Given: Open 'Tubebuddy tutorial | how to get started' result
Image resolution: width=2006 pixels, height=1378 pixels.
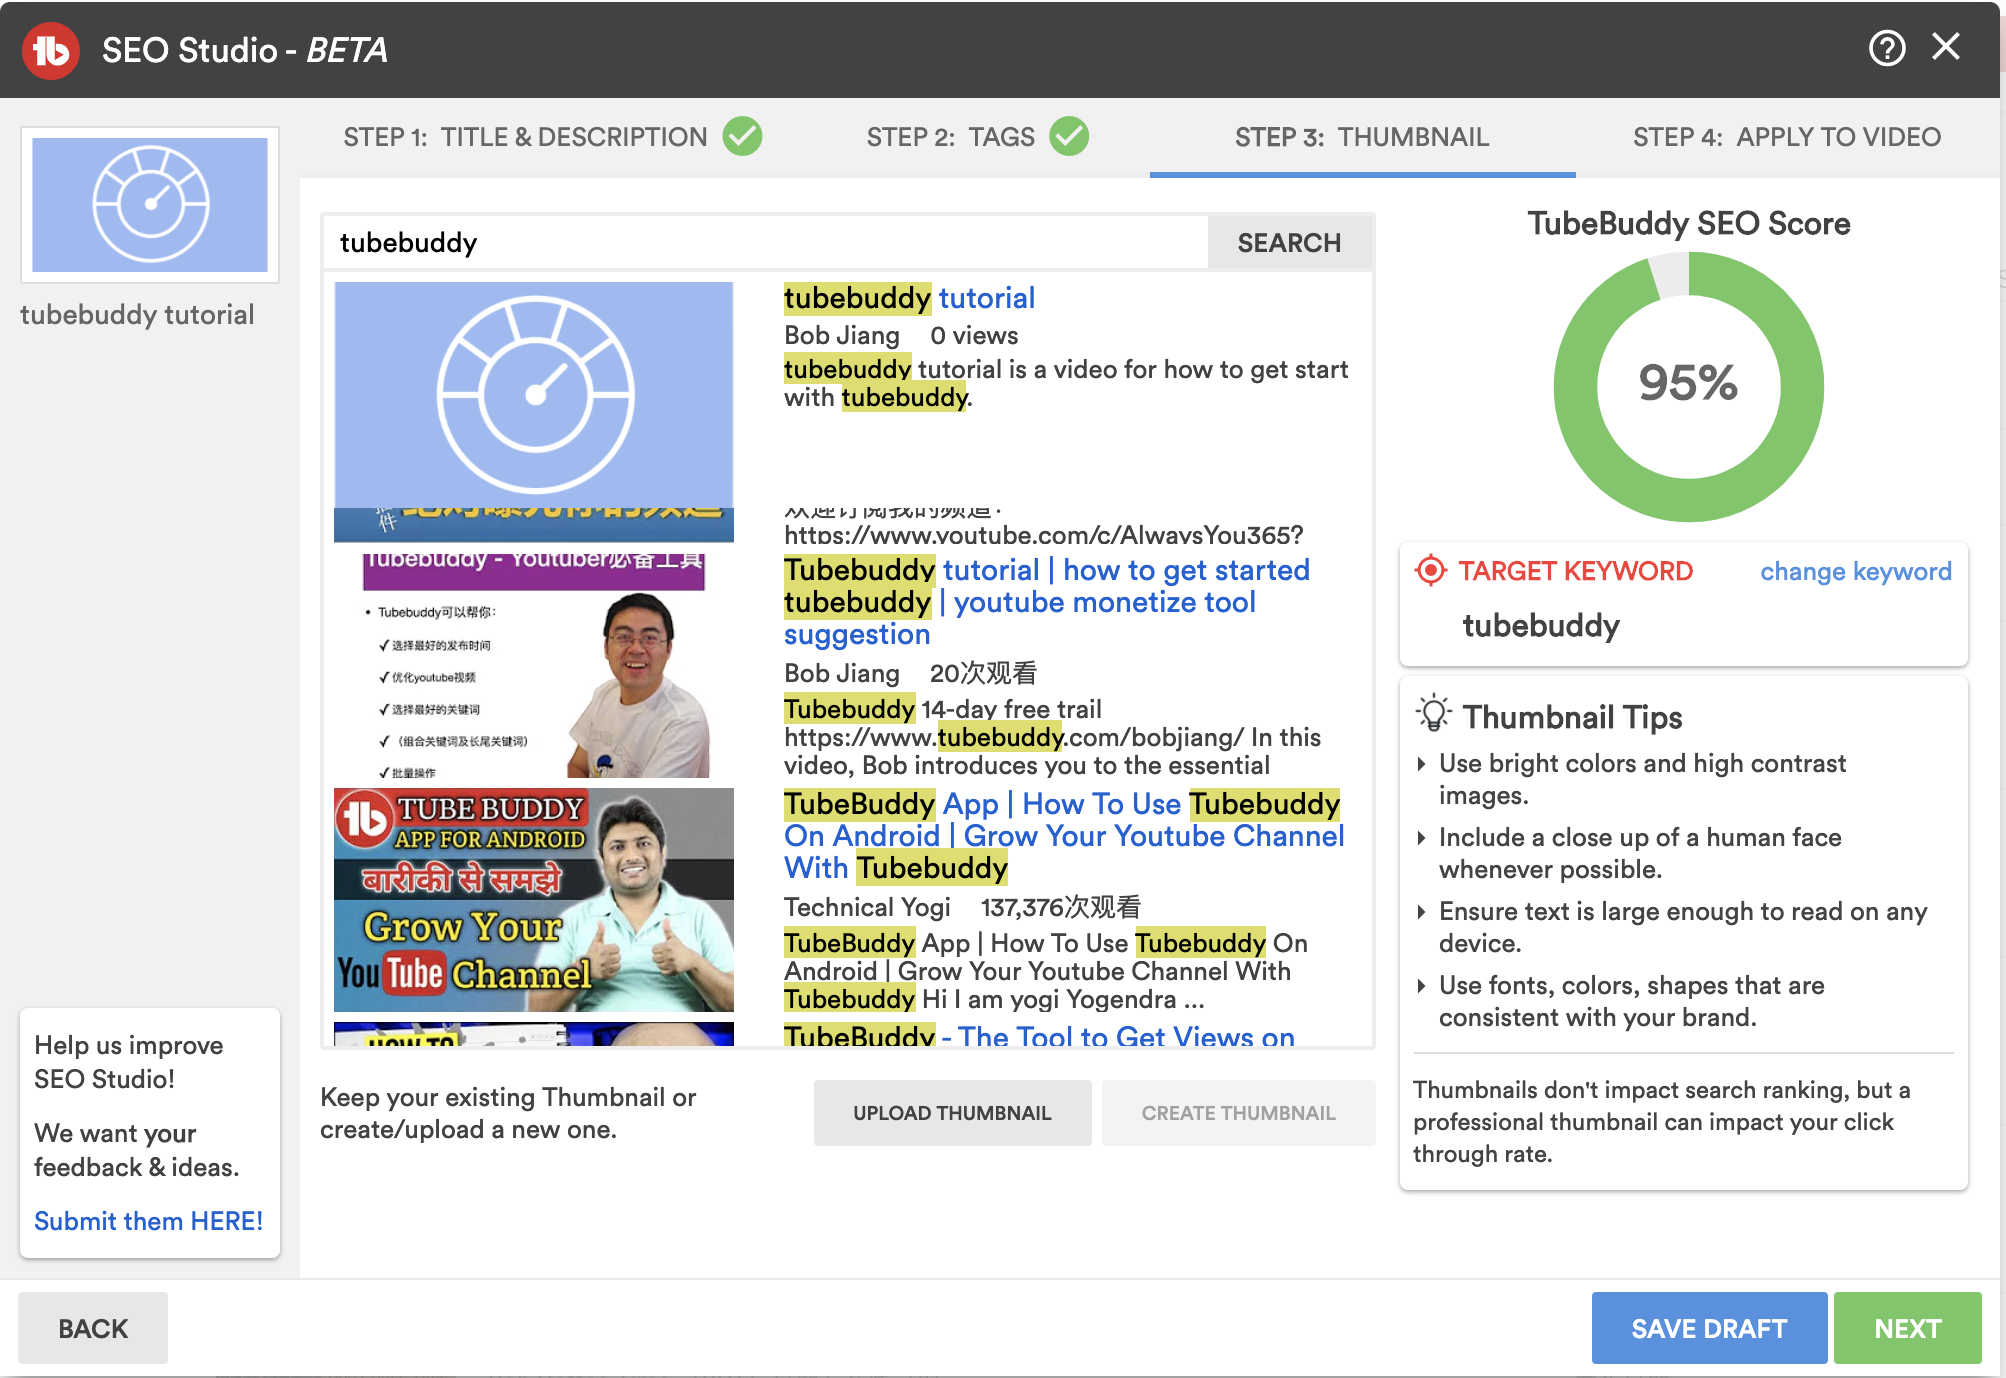Looking at the screenshot, I should tap(1046, 602).
